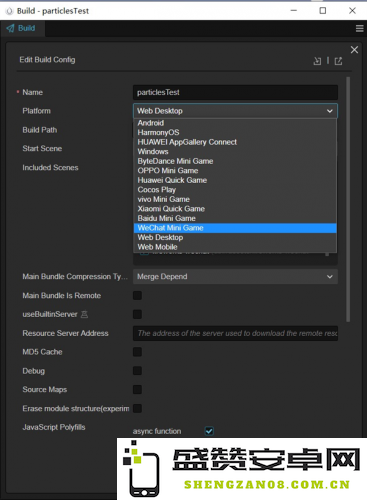Expand the Main Bundle Compression Type dropdown
The image size is (367, 500).
235,277
